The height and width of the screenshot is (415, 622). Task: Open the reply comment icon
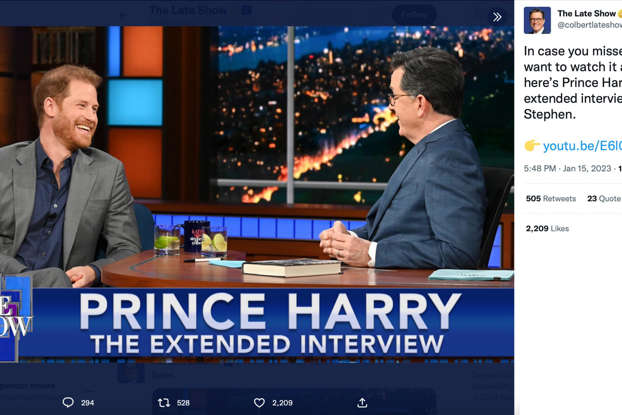(68, 402)
